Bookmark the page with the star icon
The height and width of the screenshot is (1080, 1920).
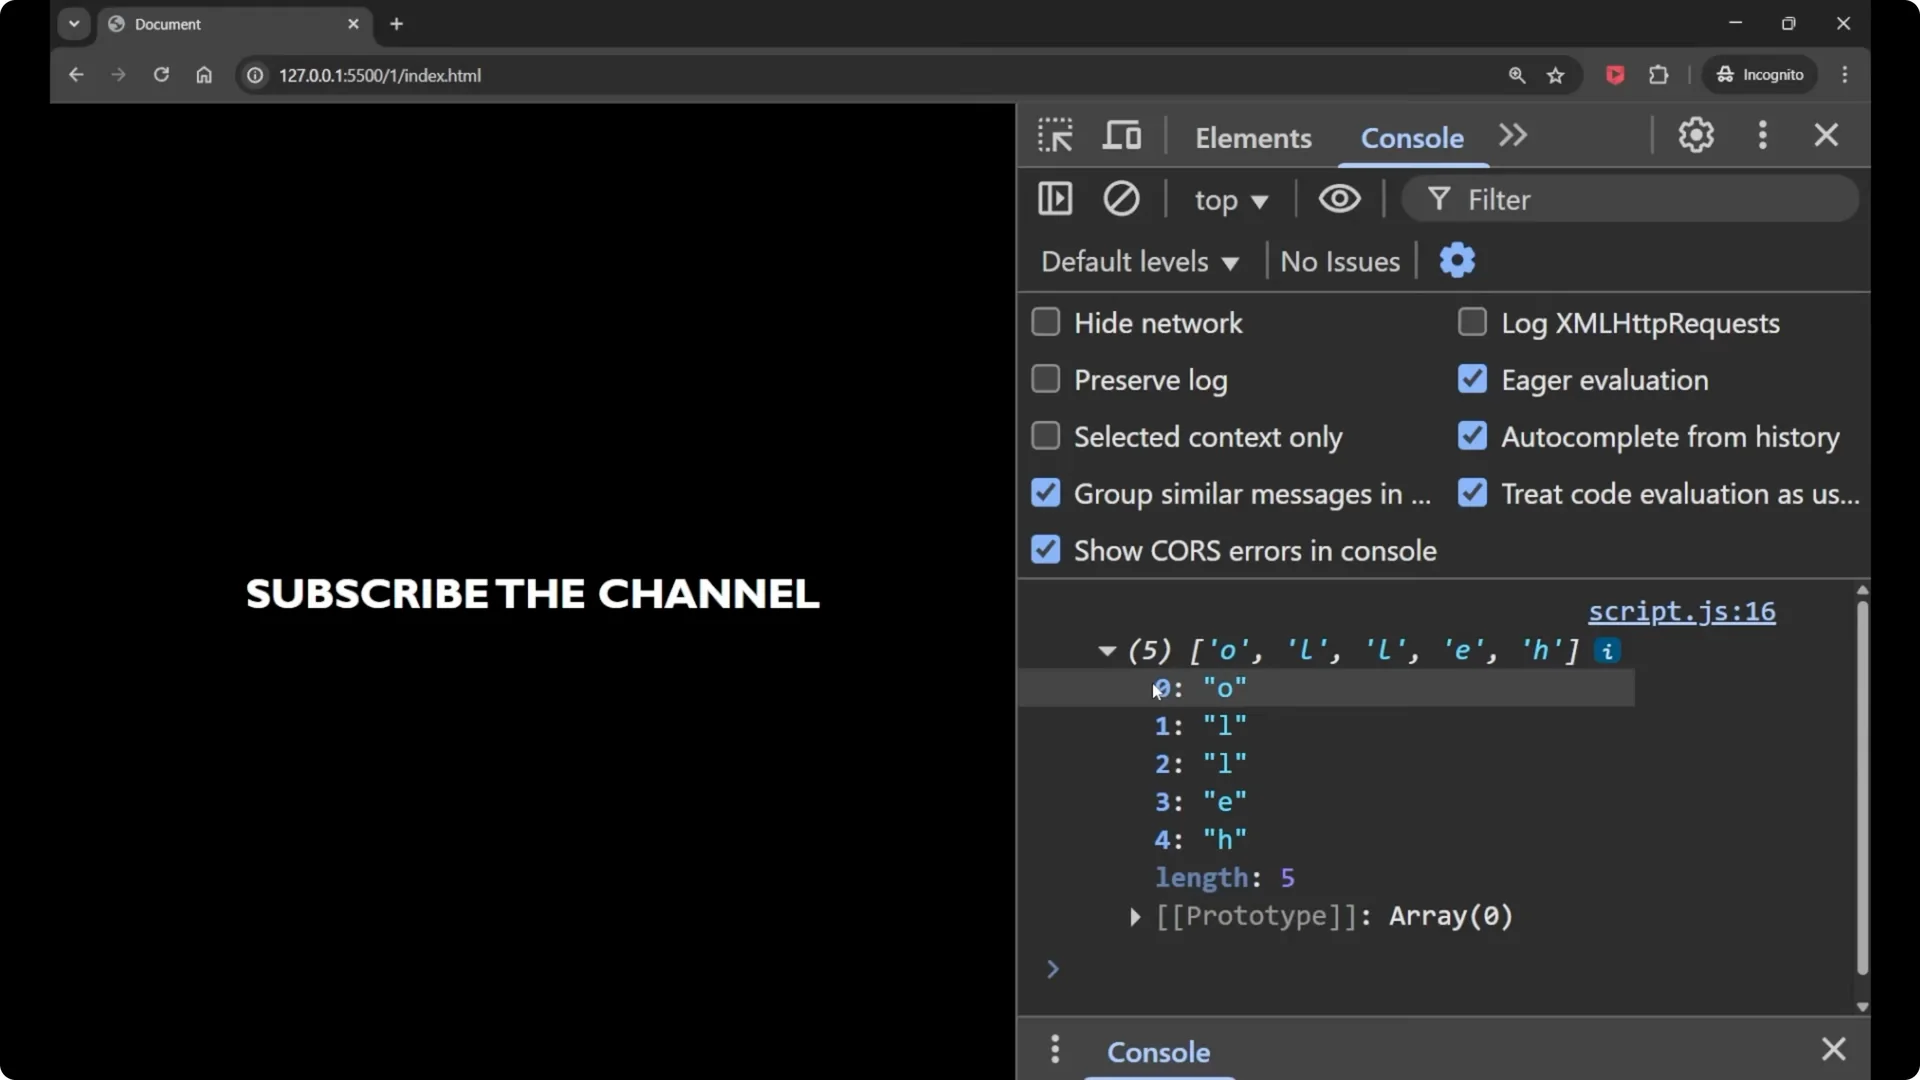(x=1557, y=75)
